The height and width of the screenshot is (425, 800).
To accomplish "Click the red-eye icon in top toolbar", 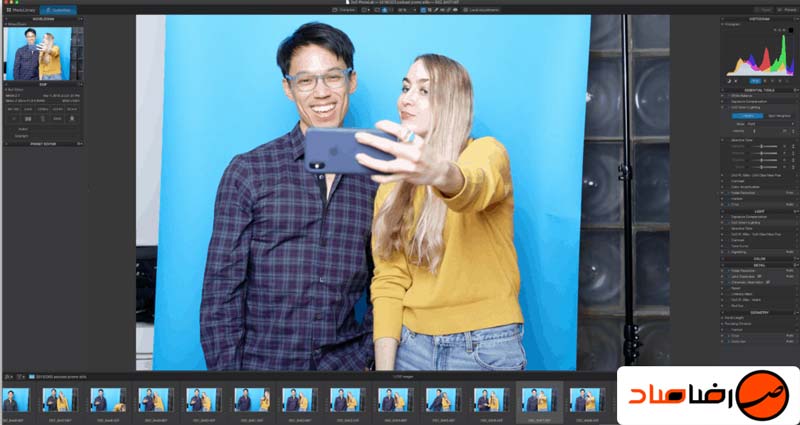I will coord(455,10).
